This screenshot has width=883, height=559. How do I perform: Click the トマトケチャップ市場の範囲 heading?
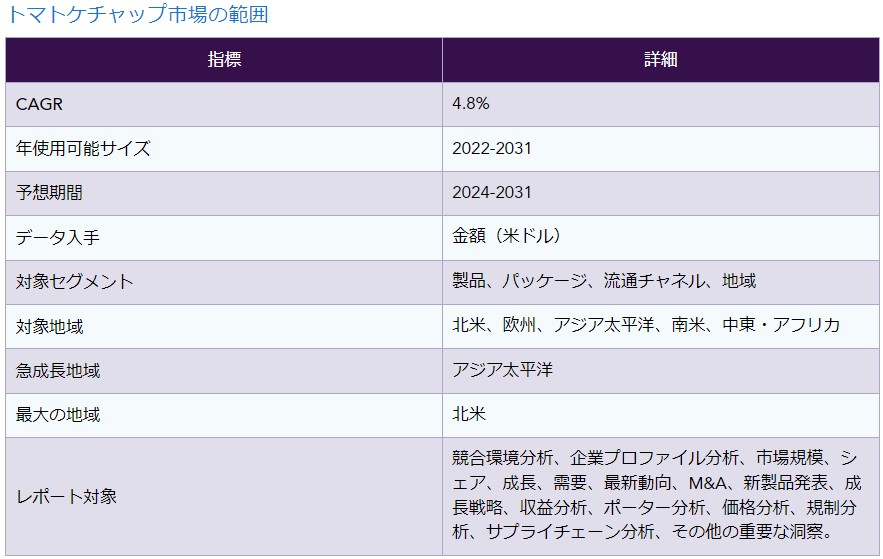(x=138, y=15)
